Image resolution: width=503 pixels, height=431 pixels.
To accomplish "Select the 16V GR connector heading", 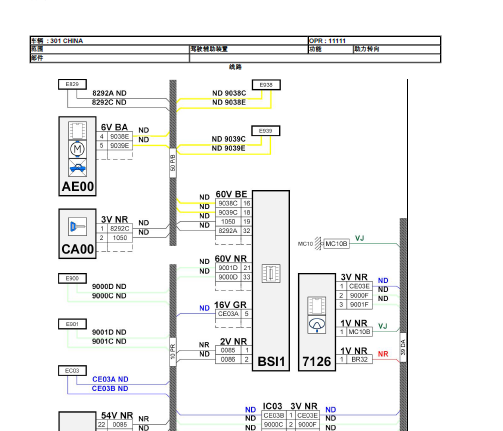I will (230, 305).
